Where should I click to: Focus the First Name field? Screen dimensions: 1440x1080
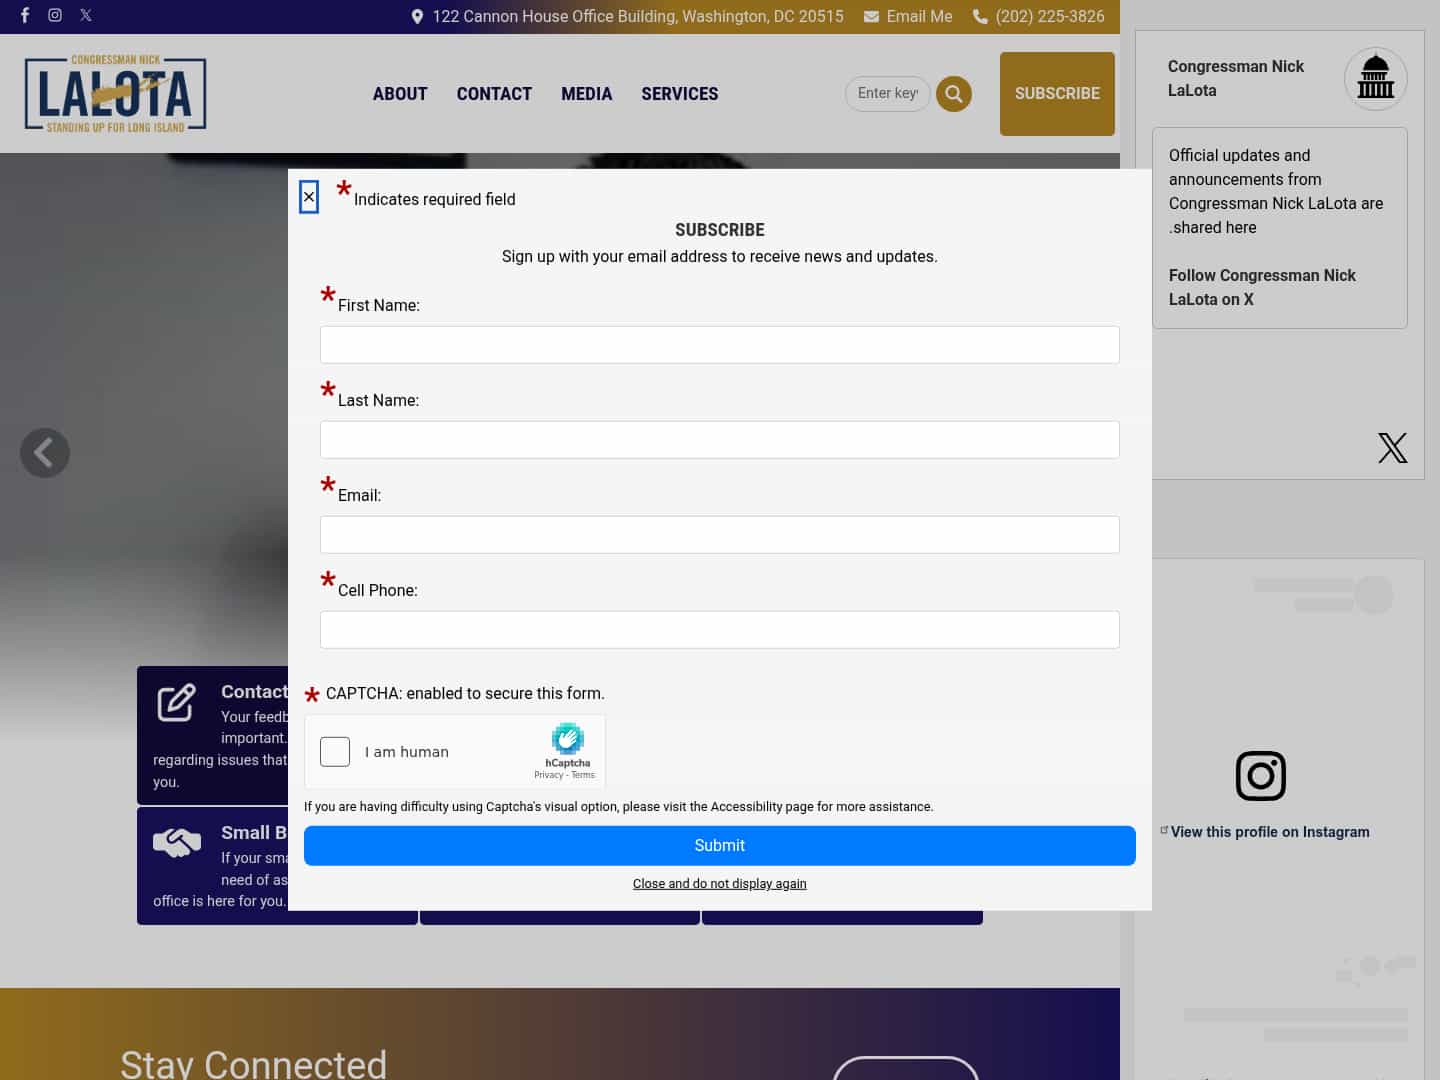tap(720, 345)
